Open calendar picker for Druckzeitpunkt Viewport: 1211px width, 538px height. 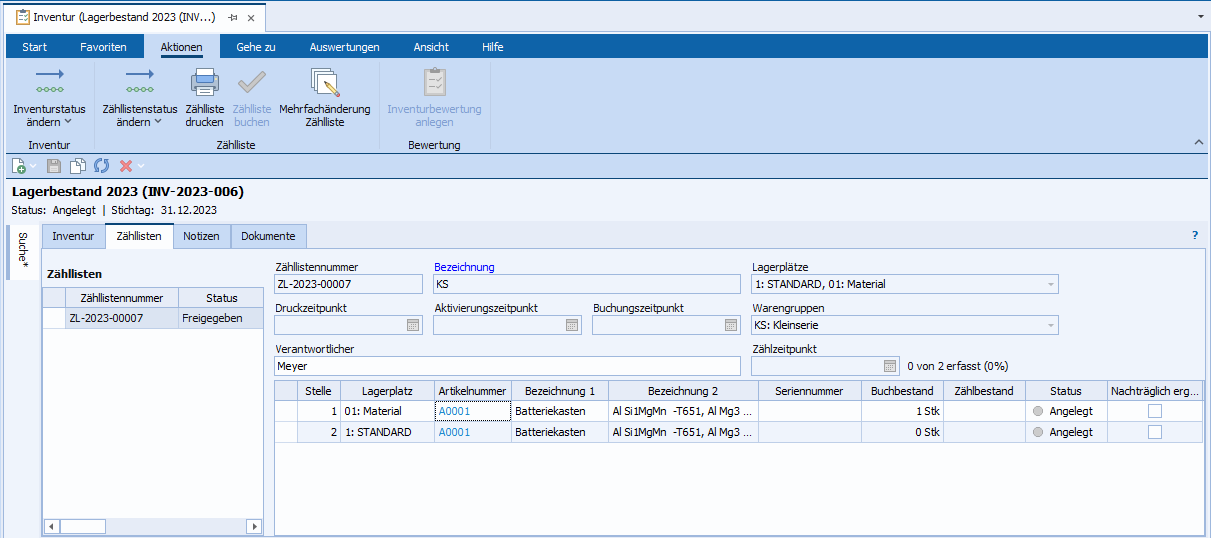click(x=413, y=325)
